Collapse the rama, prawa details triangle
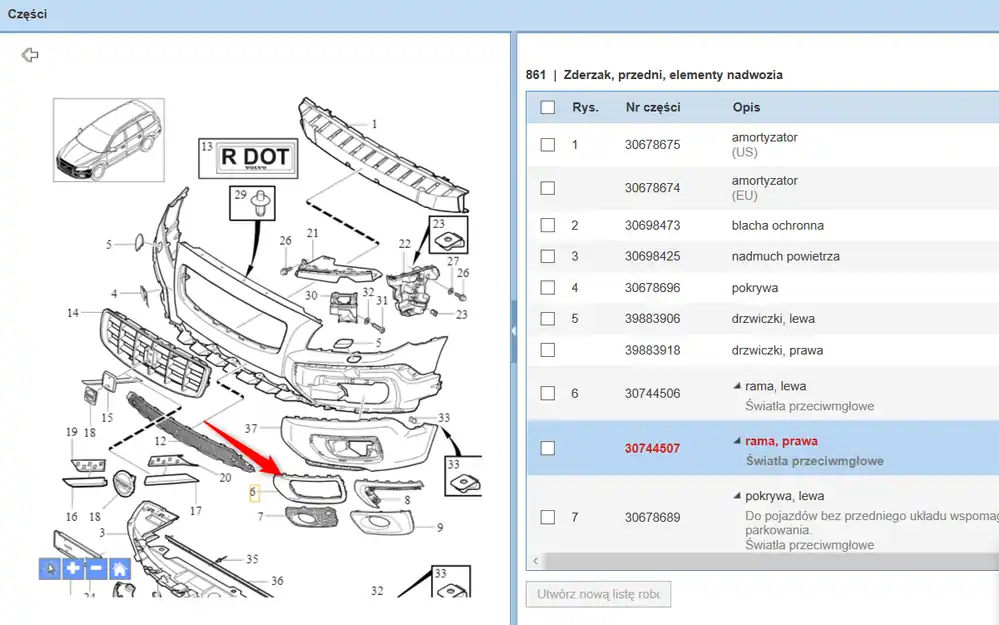Screen dimensions: 999x625 pyautogui.click(x=738, y=441)
